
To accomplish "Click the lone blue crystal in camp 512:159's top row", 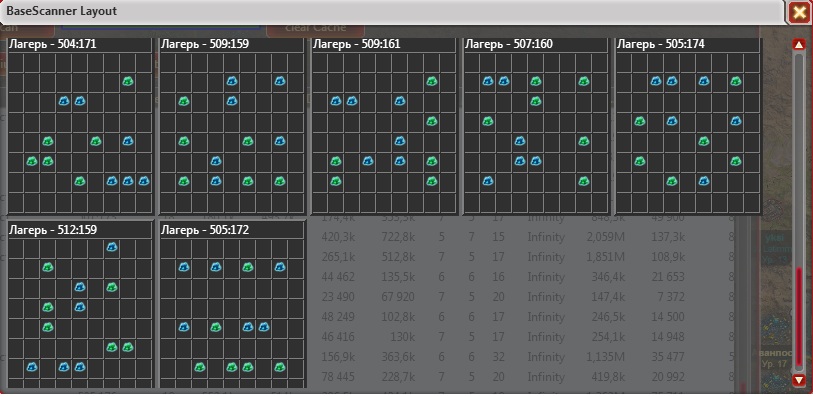I will (x=111, y=247).
